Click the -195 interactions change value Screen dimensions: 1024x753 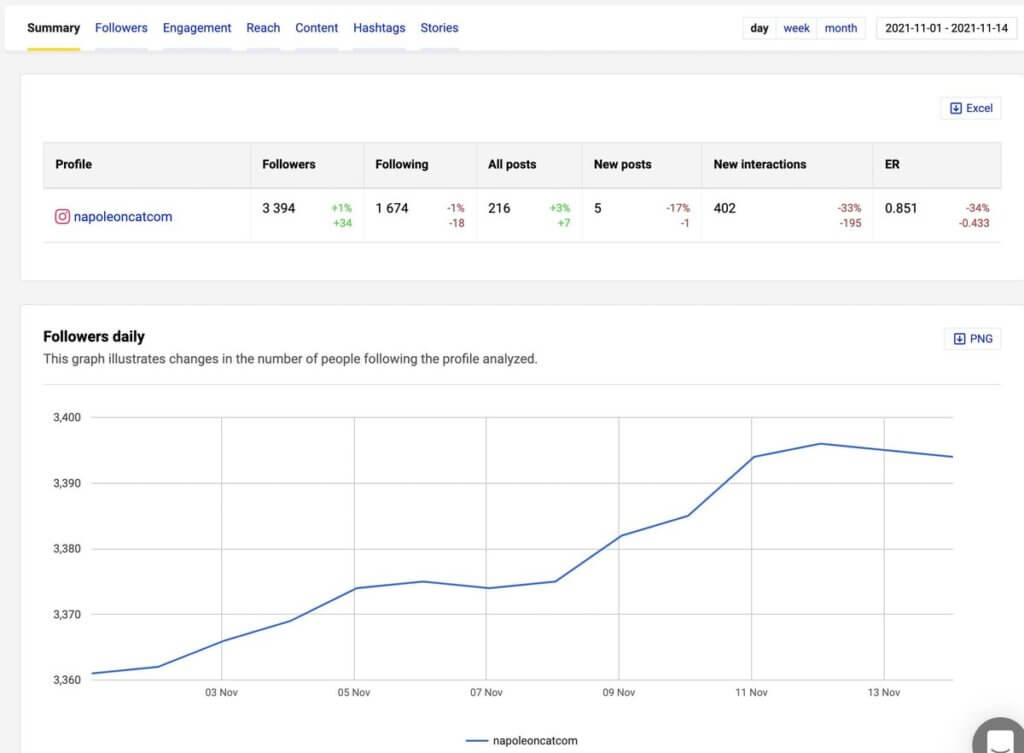pyautogui.click(x=850, y=223)
